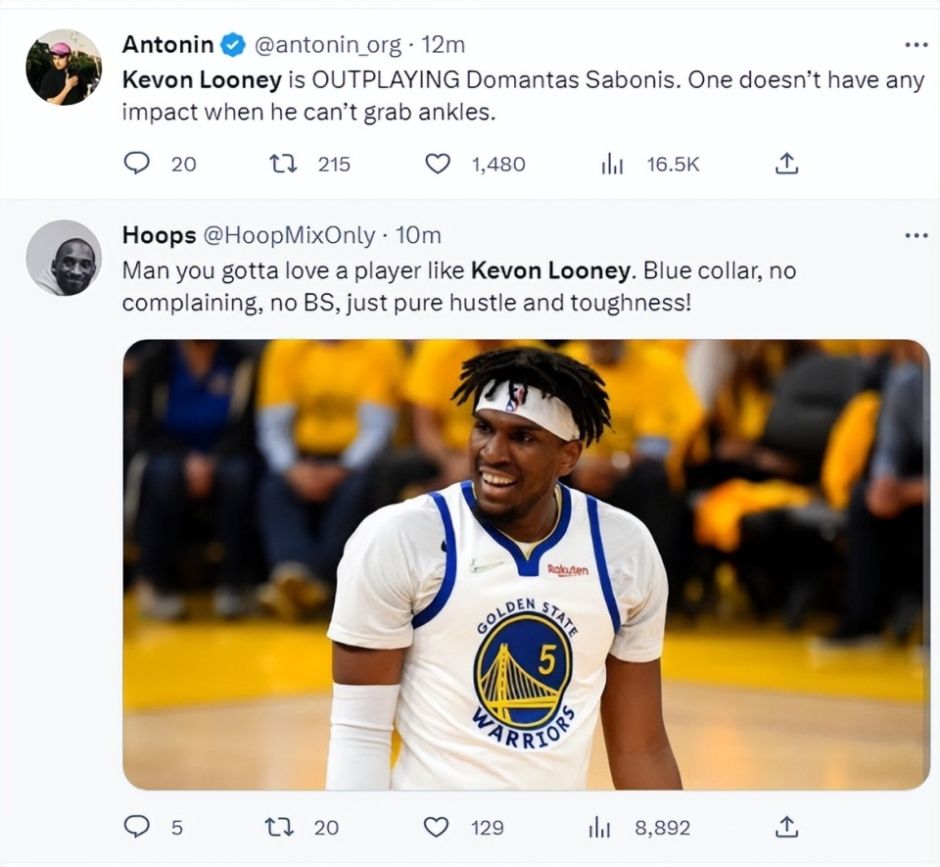Click the Antonin display name

point(167,45)
